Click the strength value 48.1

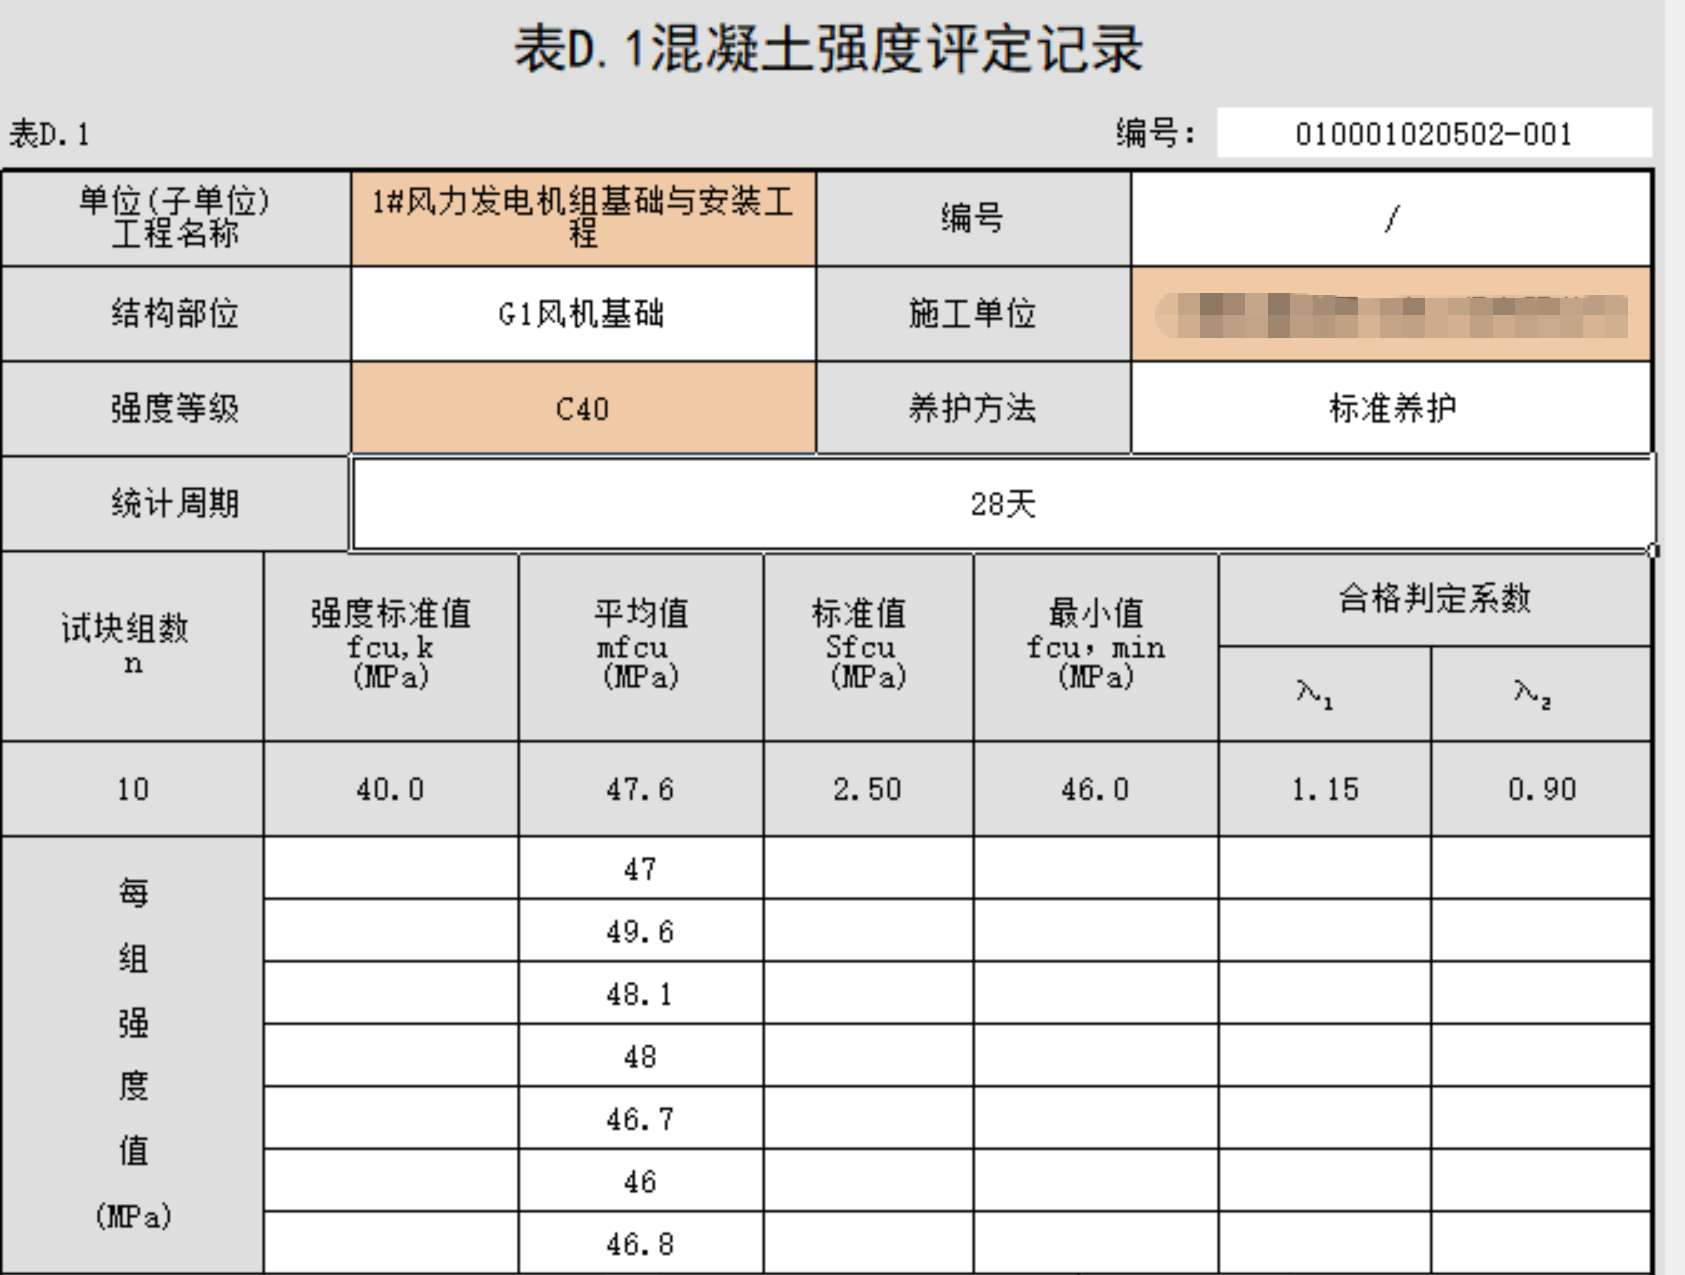click(640, 994)
